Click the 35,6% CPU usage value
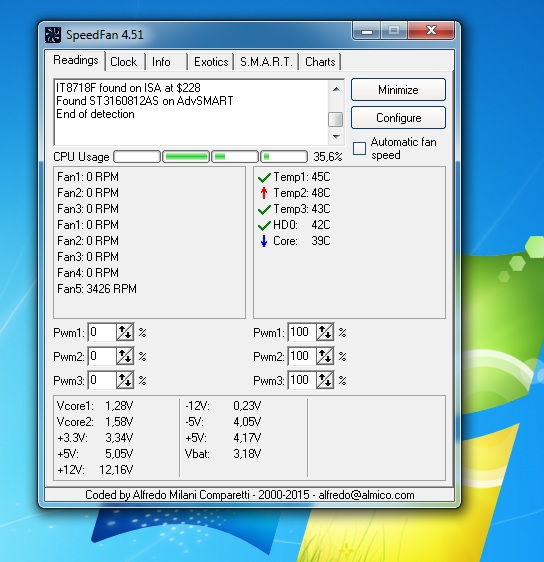The width and height of the screenshot is (544, 562). coord(328,157)
